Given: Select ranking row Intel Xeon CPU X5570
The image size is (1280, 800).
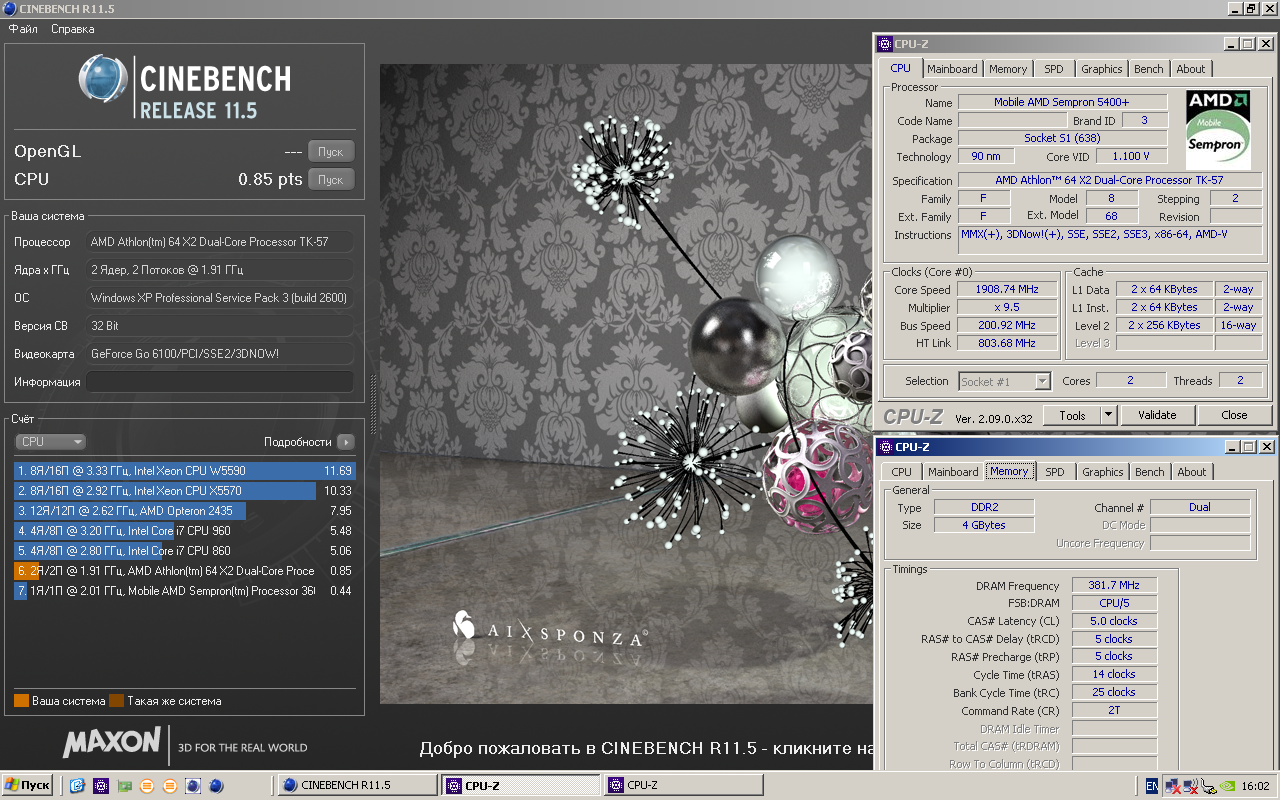Looking at the screenshot, I should (185, 491).
